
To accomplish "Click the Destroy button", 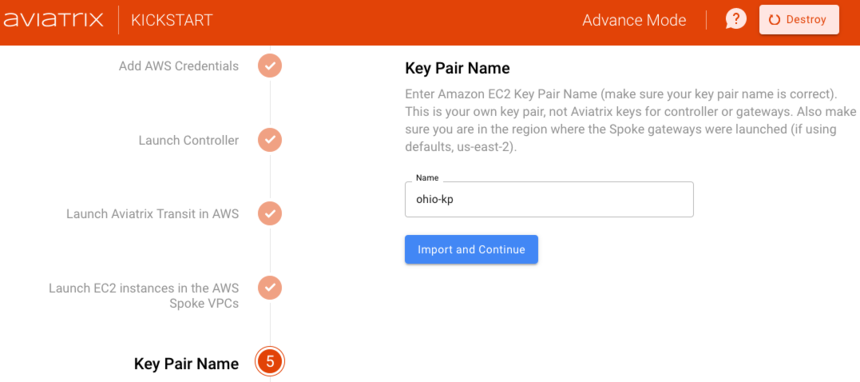I will pos(799,20).
